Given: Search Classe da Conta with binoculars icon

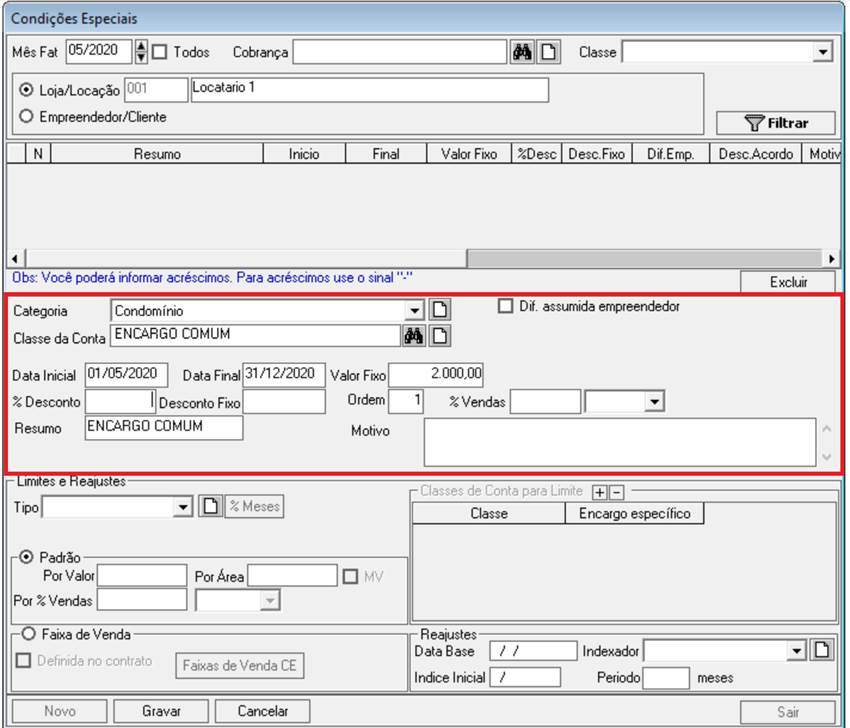Looking at the screenshot, I should click(x=413, y=336).
